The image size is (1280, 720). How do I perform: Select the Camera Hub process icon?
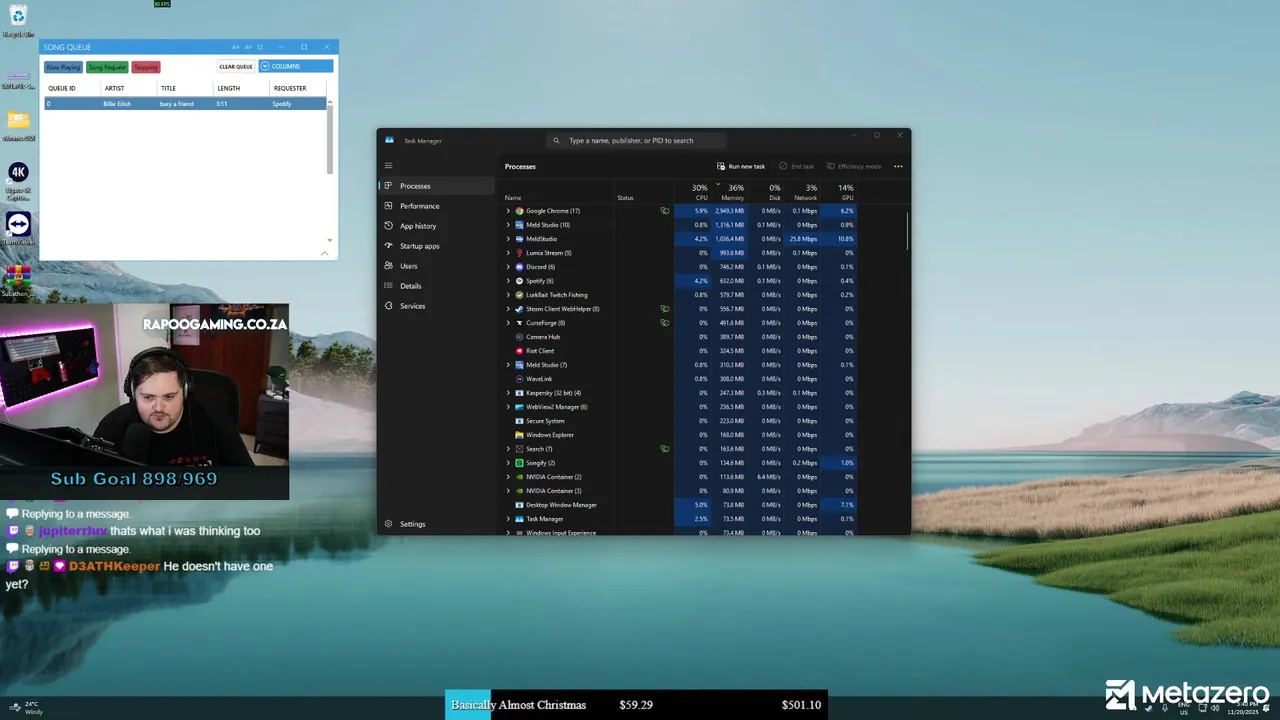519,337
